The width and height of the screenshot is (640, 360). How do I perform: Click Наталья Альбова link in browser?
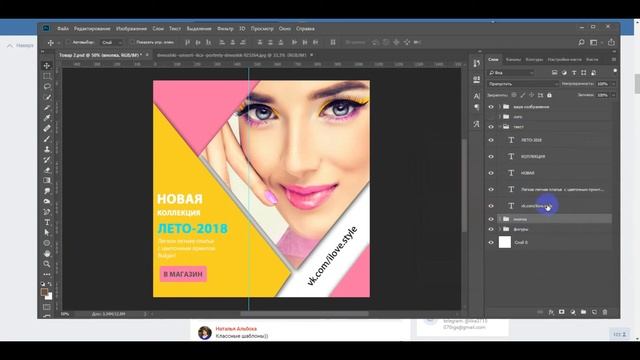(236, 329)
